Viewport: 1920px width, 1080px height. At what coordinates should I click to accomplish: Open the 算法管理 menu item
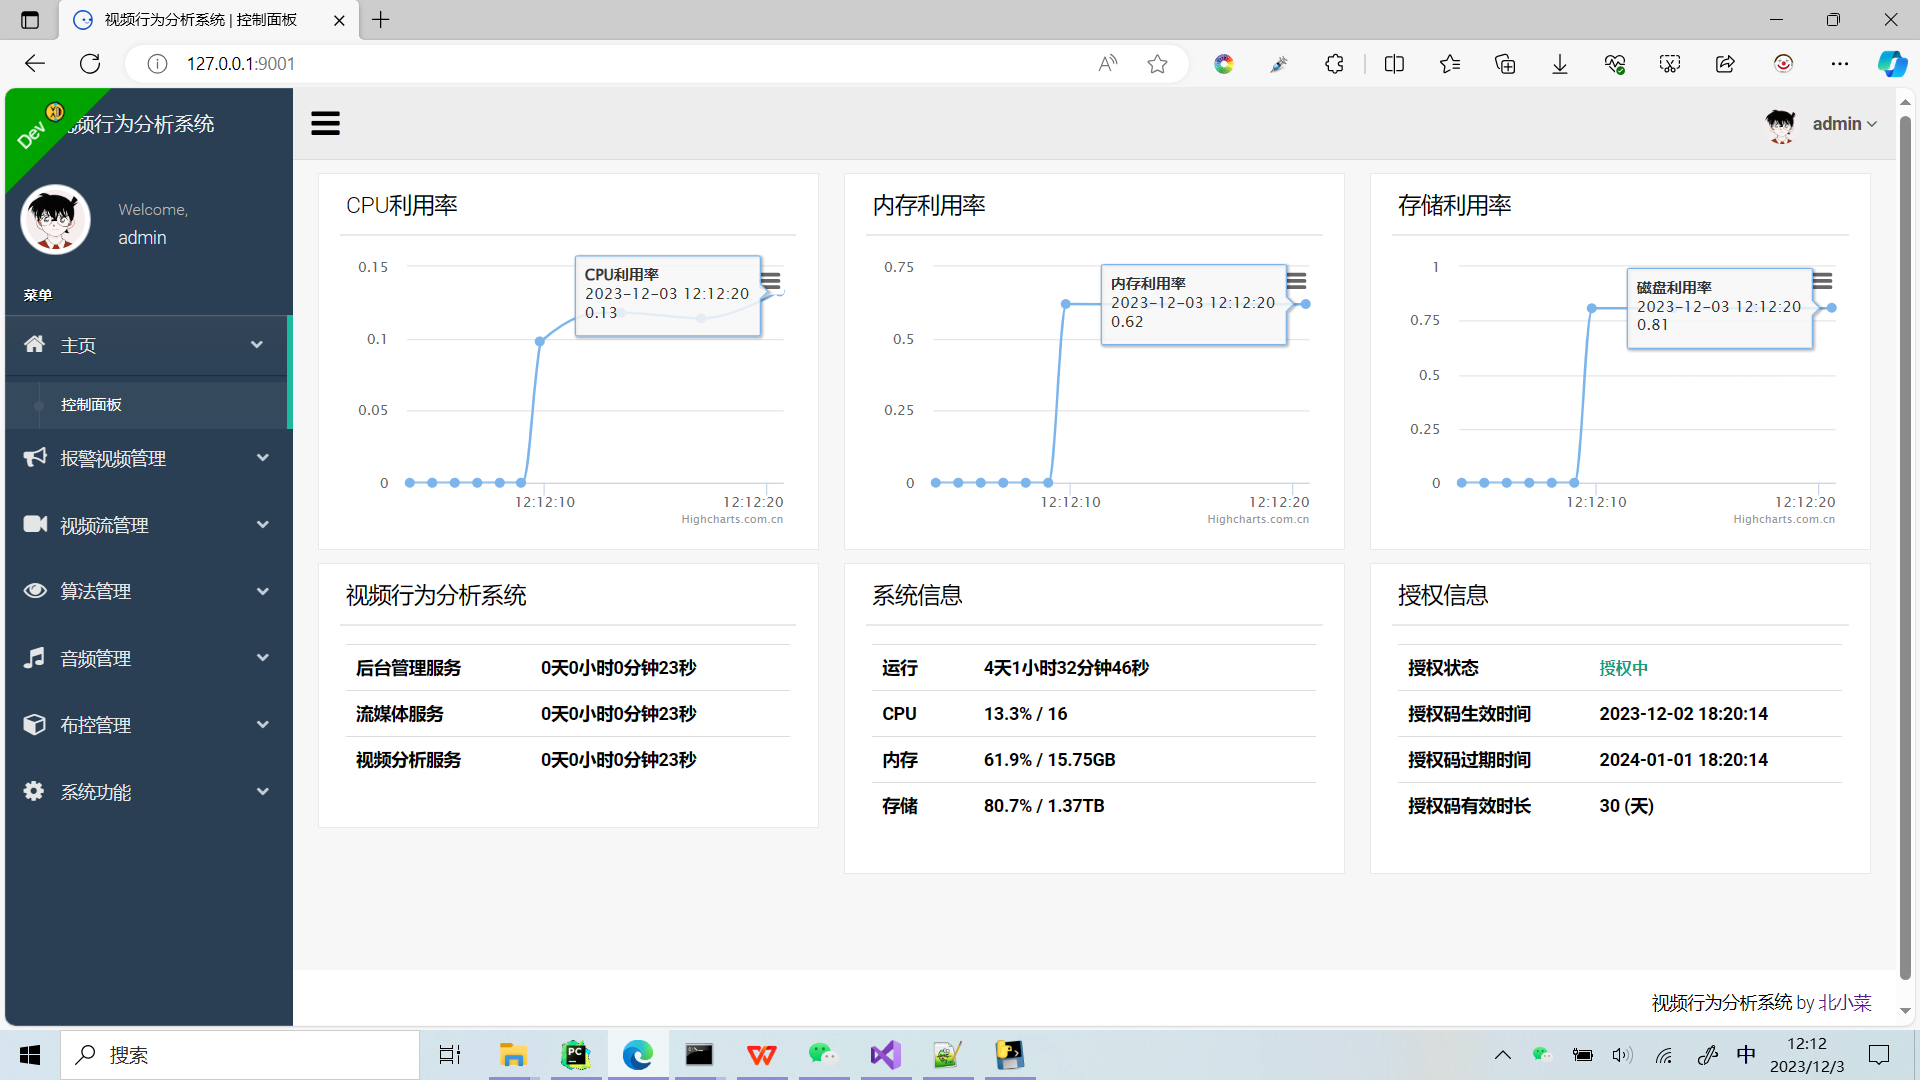coord(147,591)
